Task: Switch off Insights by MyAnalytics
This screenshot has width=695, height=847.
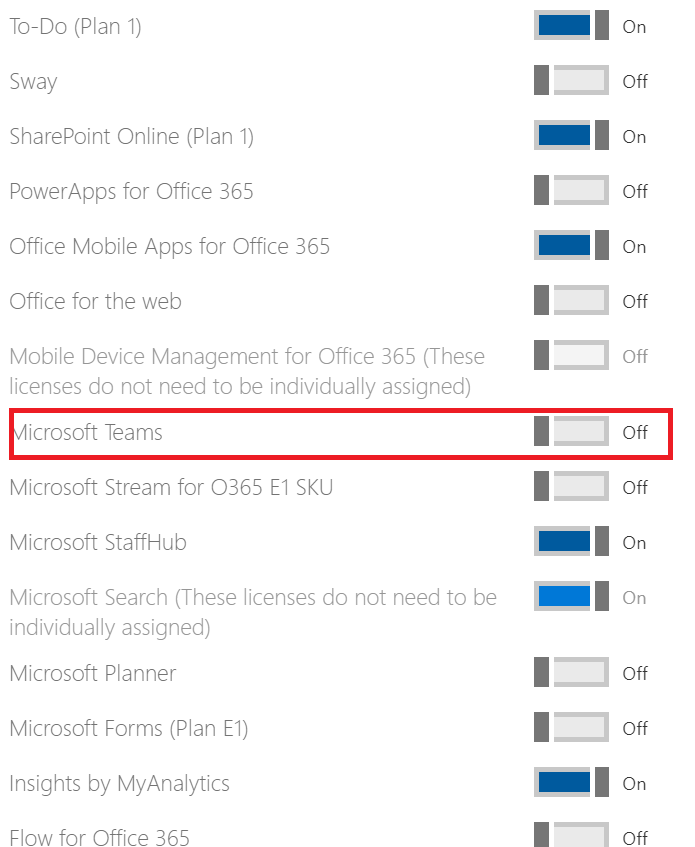Action: click(x=571, y=783)
